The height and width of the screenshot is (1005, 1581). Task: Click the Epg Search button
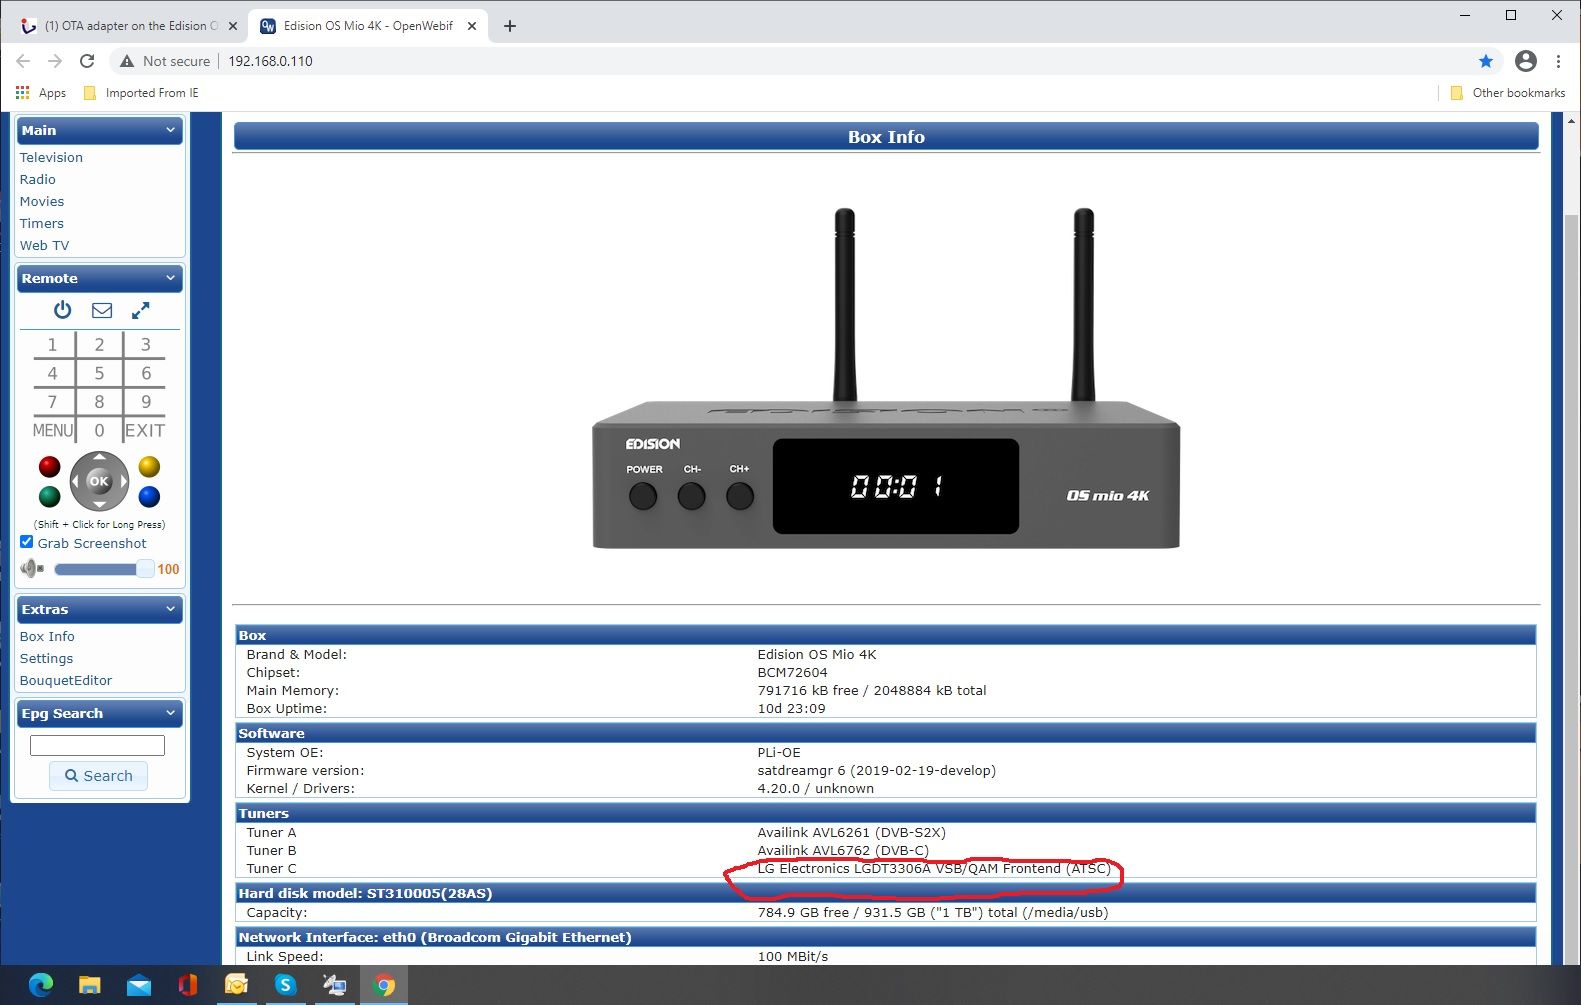tap(98, 776)
